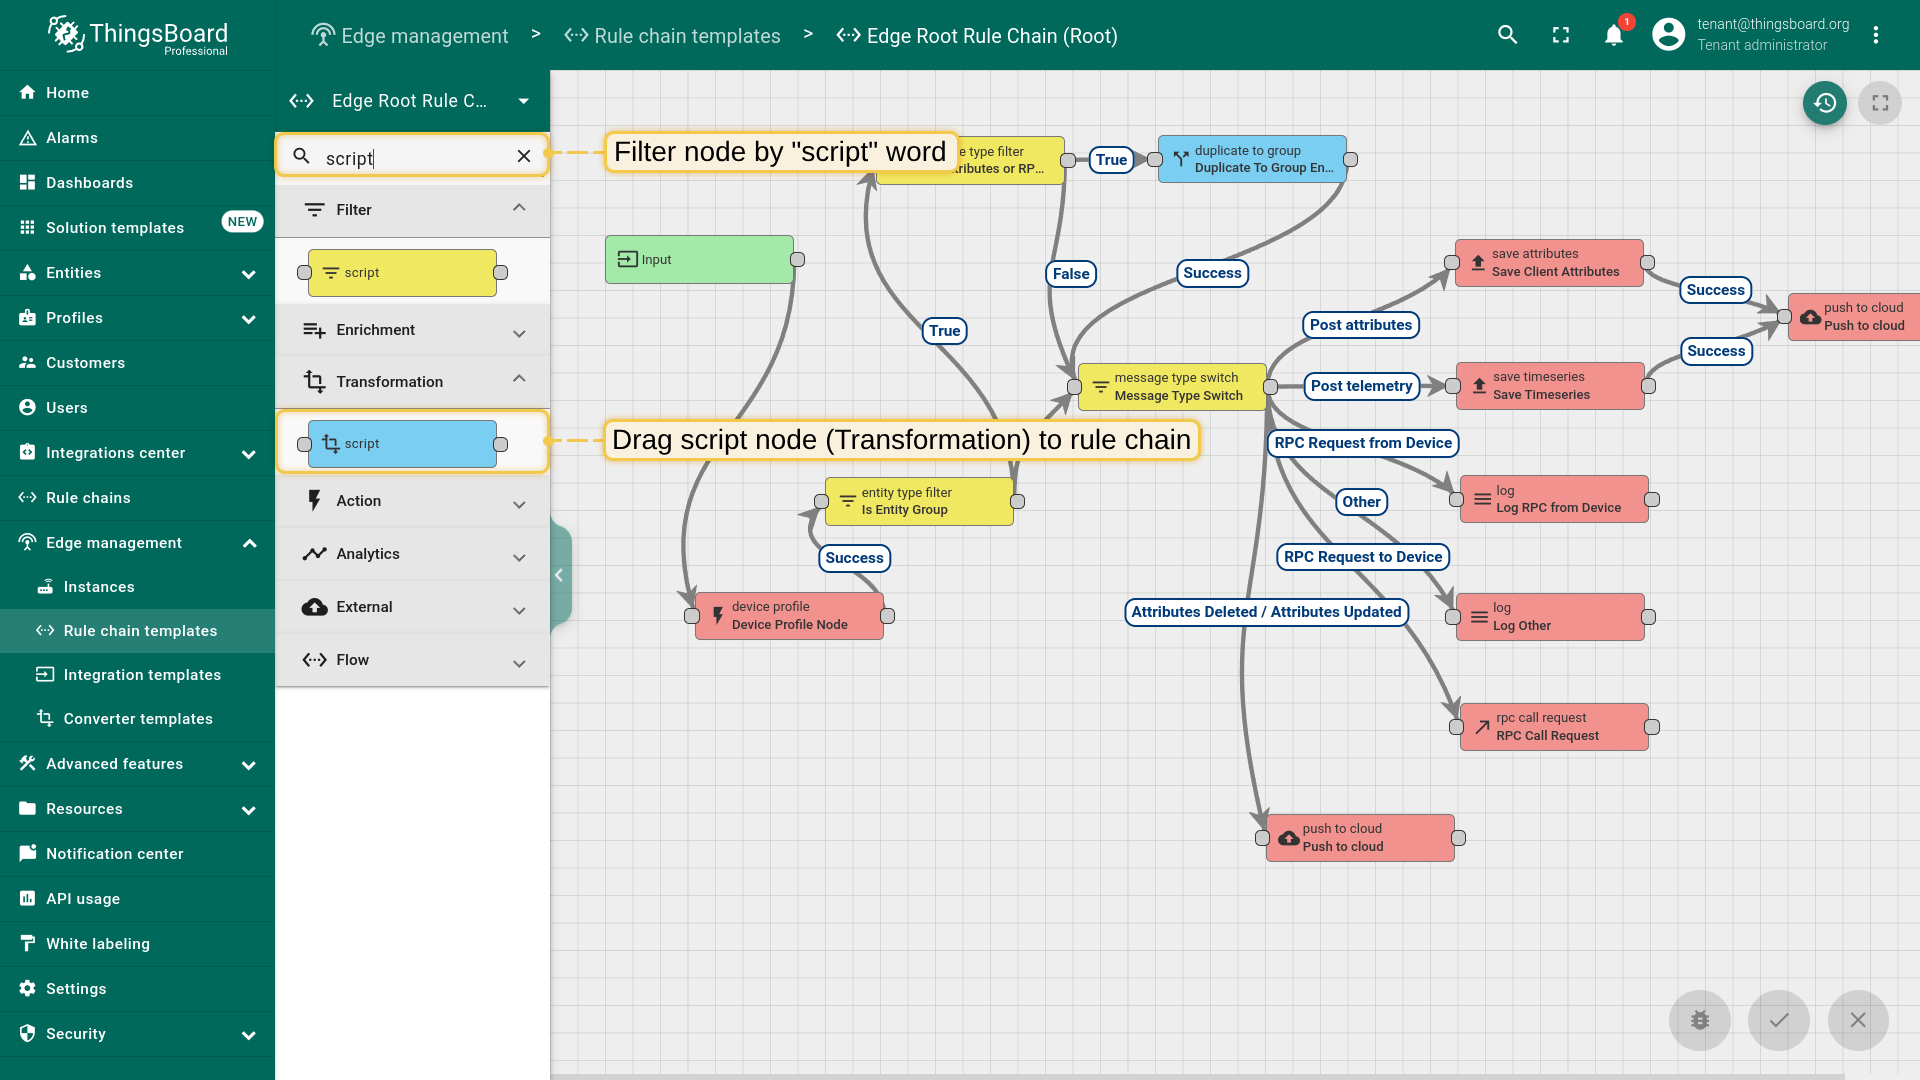This screenshot has width=1920, height=1080.
Task: Click the search magnifier in top bar
Action: pos(1507,36)
